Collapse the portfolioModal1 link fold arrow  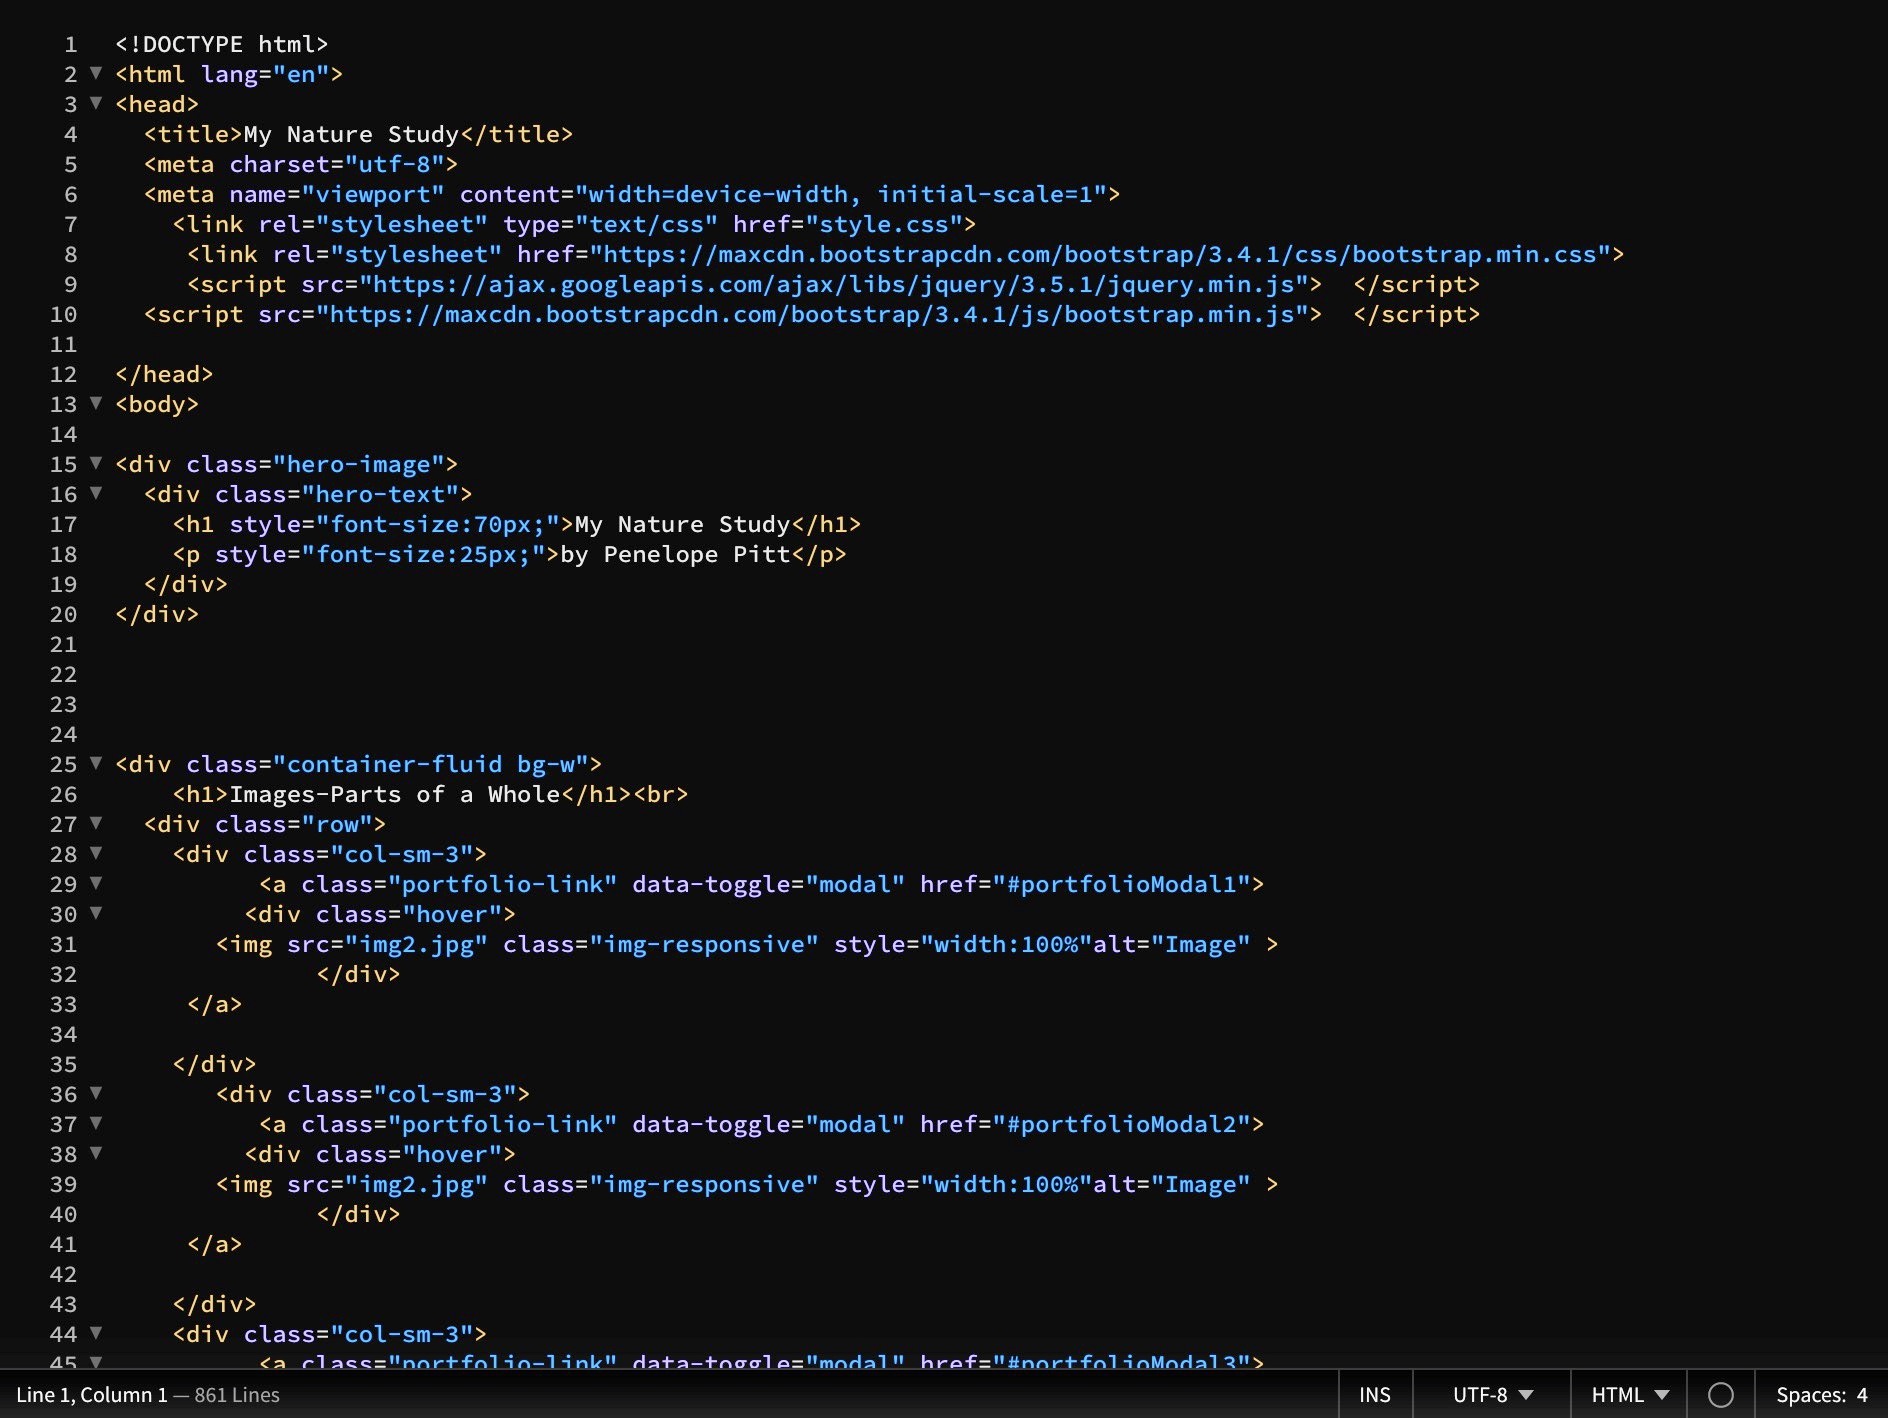pyautogui.click(x=95, y=884)
